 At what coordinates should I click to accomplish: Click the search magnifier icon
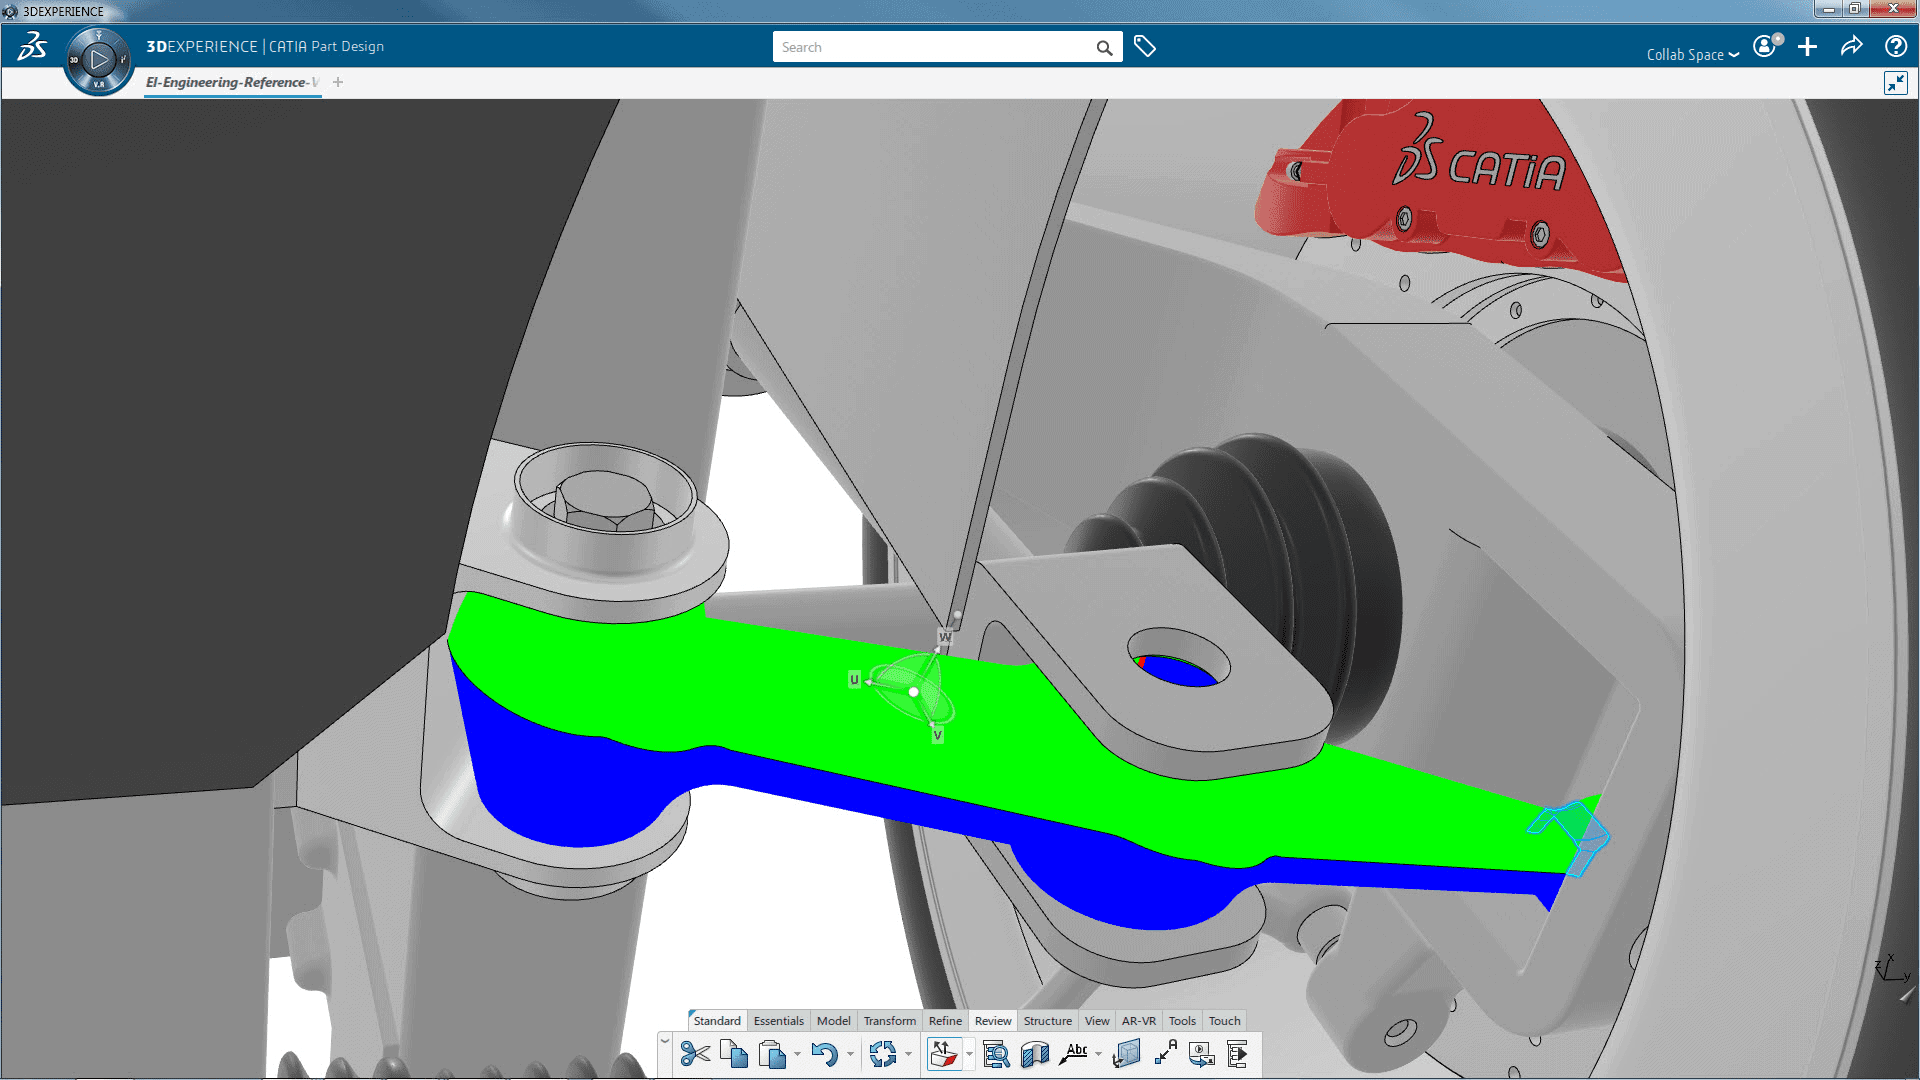pyautogui.click(x=1104, y=47)
